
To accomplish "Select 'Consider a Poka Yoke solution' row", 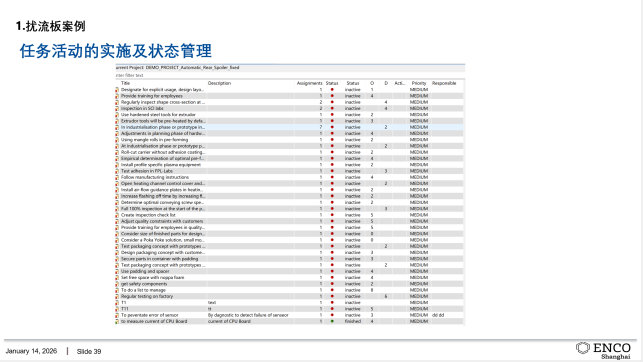I will 290,240.
